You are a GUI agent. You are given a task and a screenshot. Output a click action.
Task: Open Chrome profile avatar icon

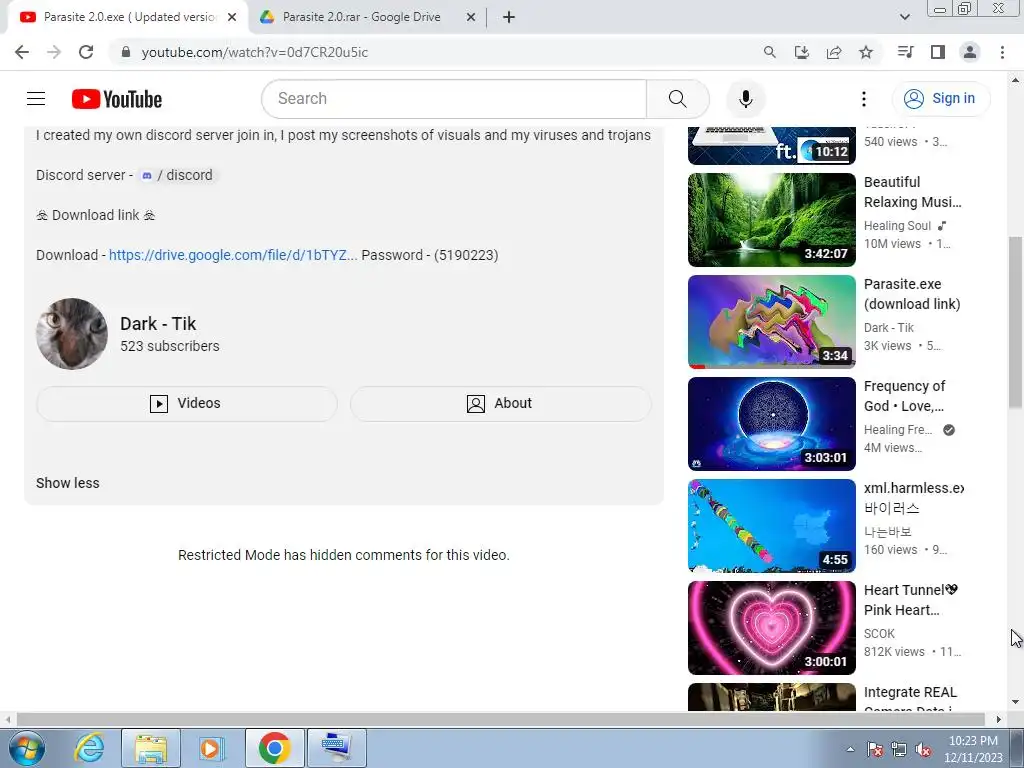970,52
